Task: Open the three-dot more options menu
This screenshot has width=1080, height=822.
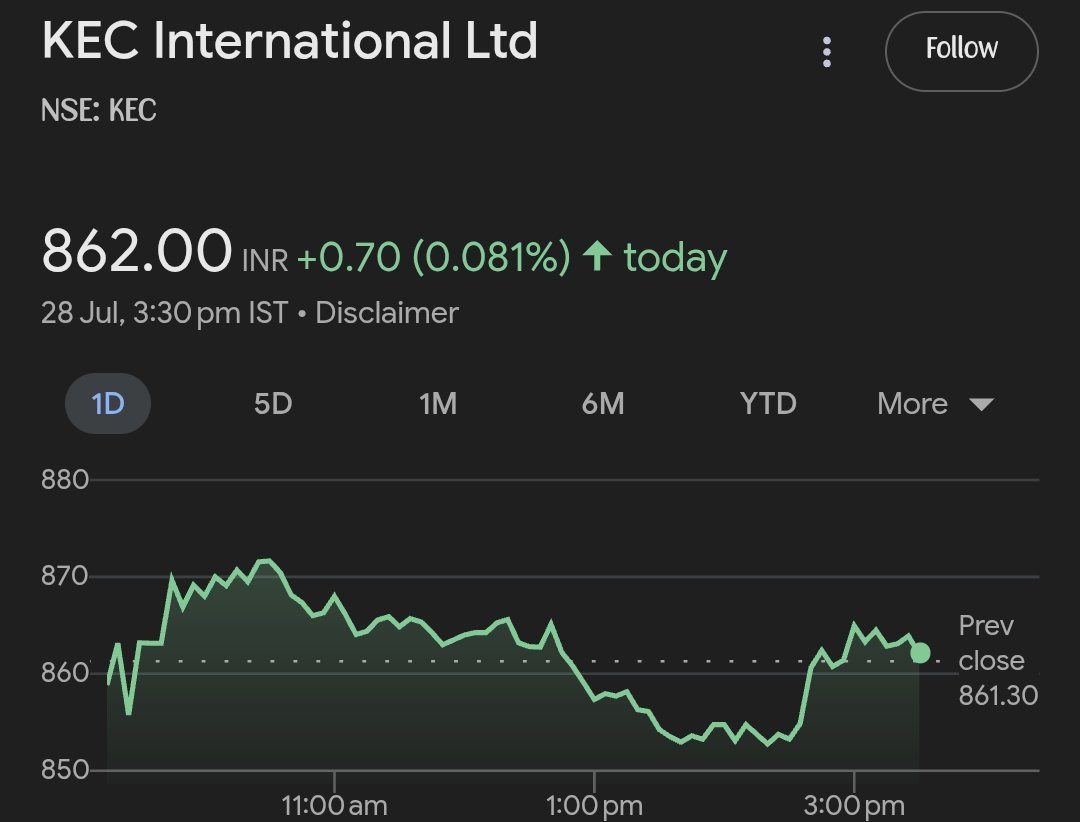Action: coord(827,52)
